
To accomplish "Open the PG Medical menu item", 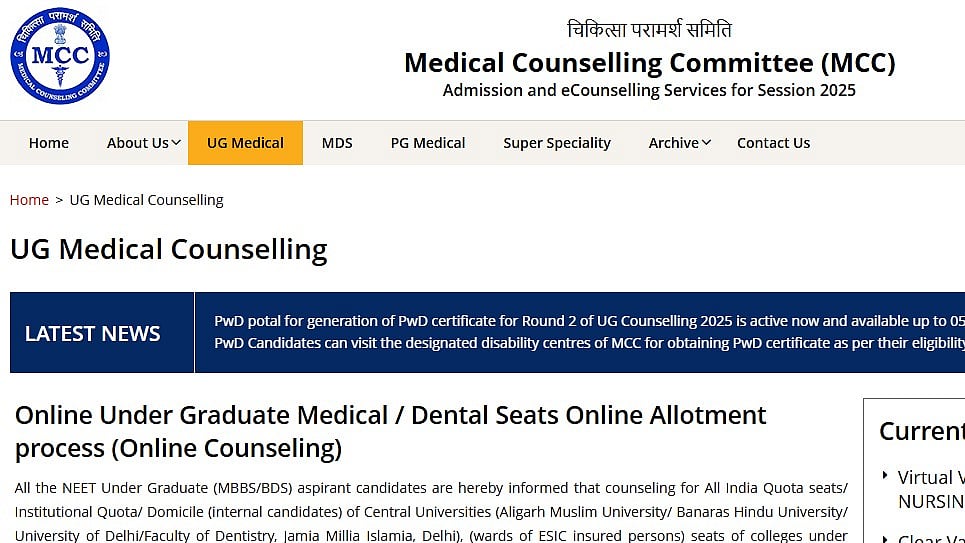I will (428, 143).
